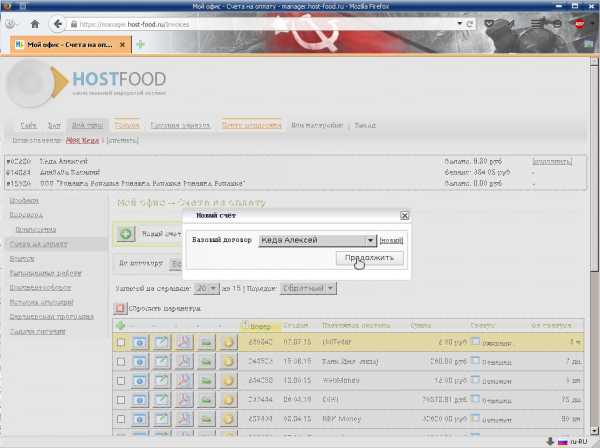Click the red reset parameters icon
The width and height of the screenshot is (600, 448).
pyautogui.click(x=121, y=309)
